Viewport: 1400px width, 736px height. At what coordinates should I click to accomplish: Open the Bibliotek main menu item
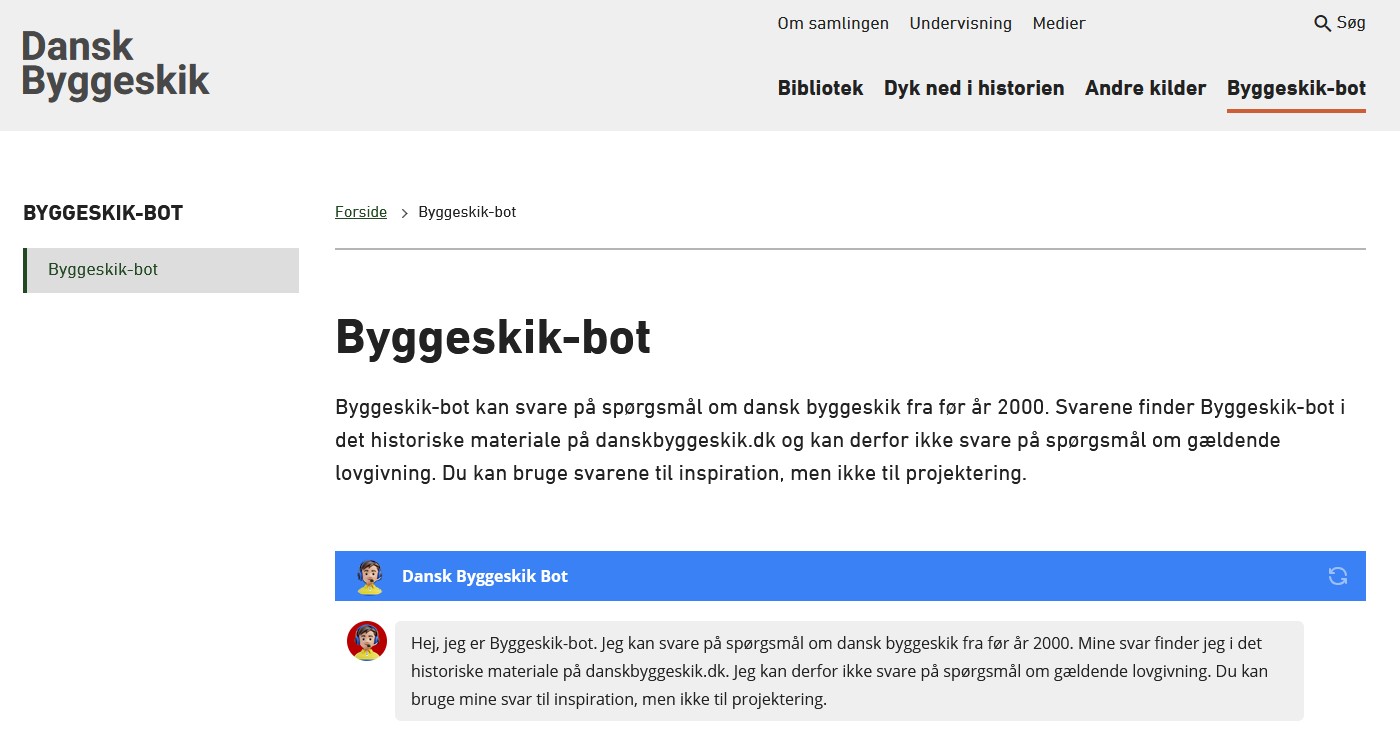tap(820, 88)
